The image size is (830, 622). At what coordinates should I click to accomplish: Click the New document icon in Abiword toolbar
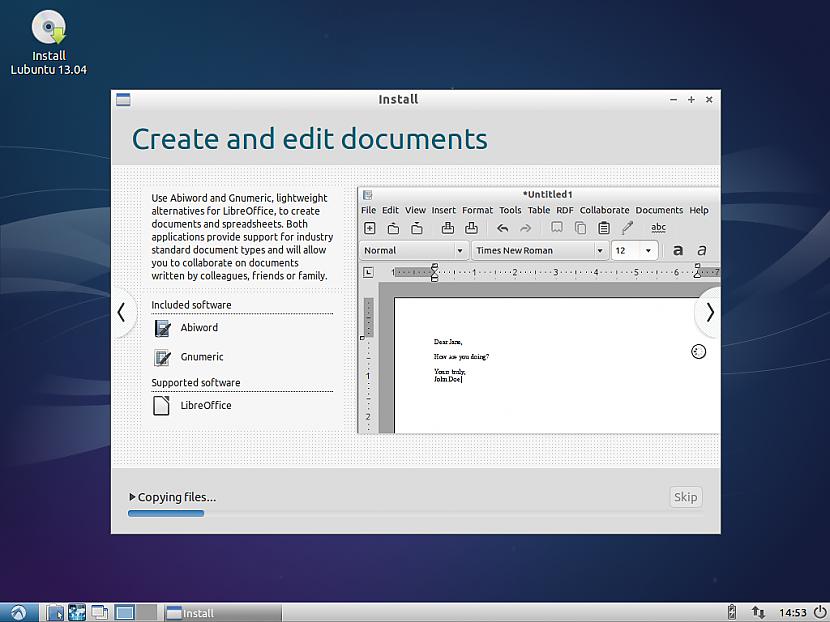tap(369, 228)
